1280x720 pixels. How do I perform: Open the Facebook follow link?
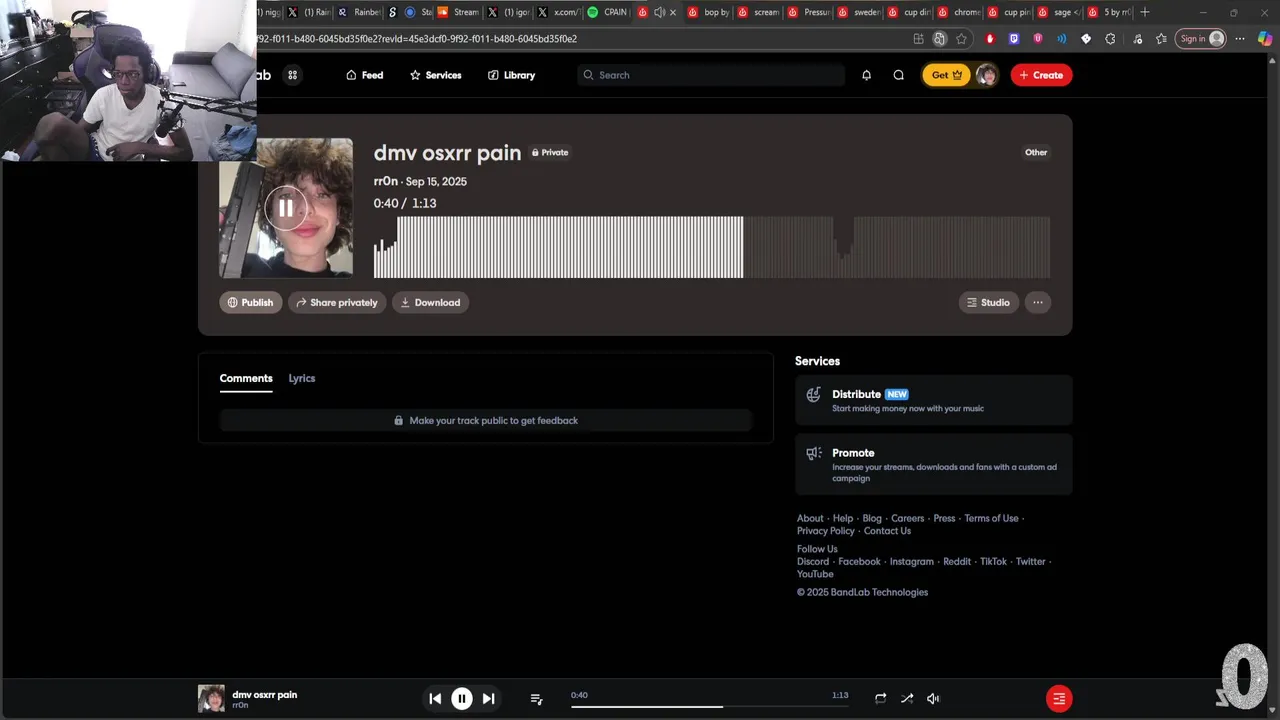pos(859,562)
